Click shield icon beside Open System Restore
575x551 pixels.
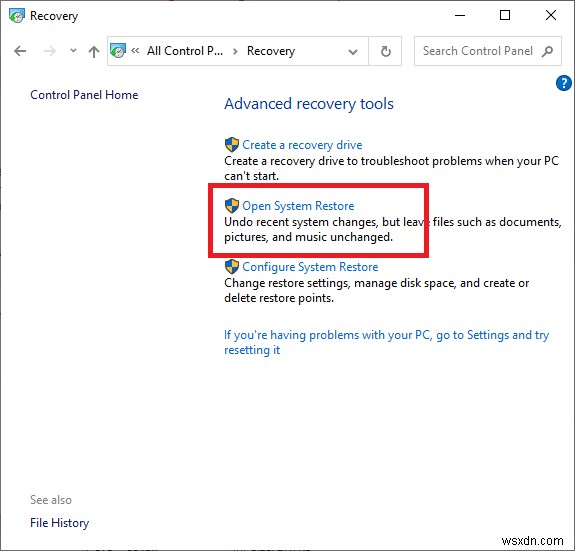click(x=232, y=206)
